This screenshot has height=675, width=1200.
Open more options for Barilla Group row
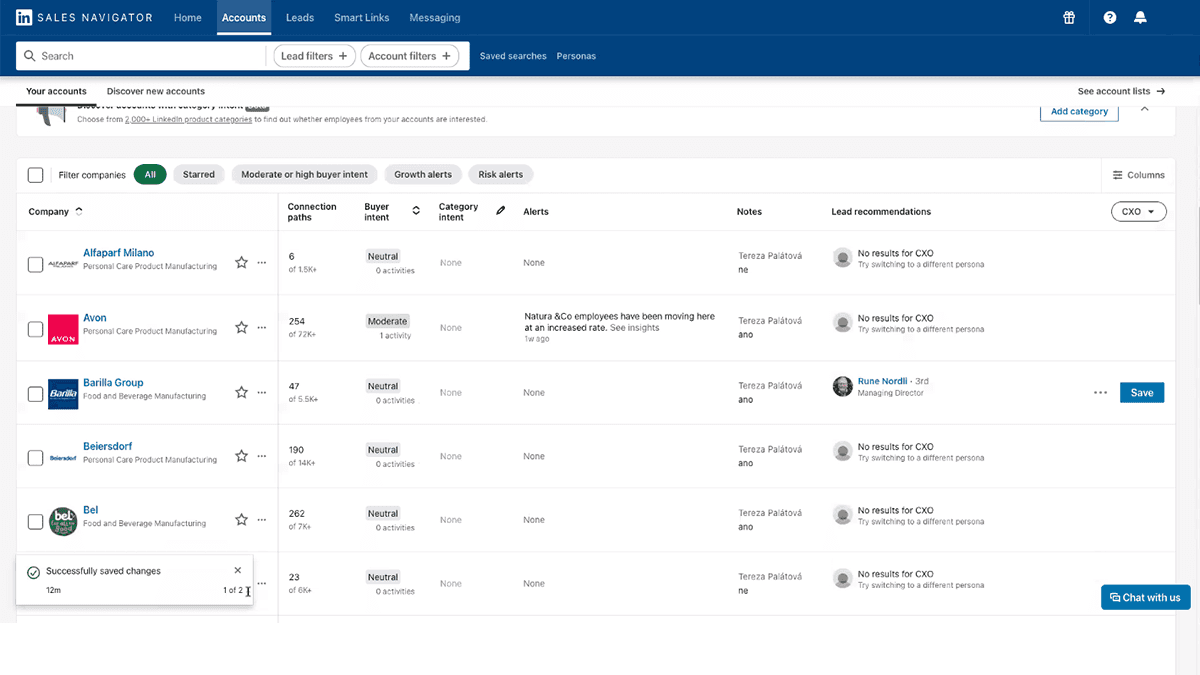1100,393
